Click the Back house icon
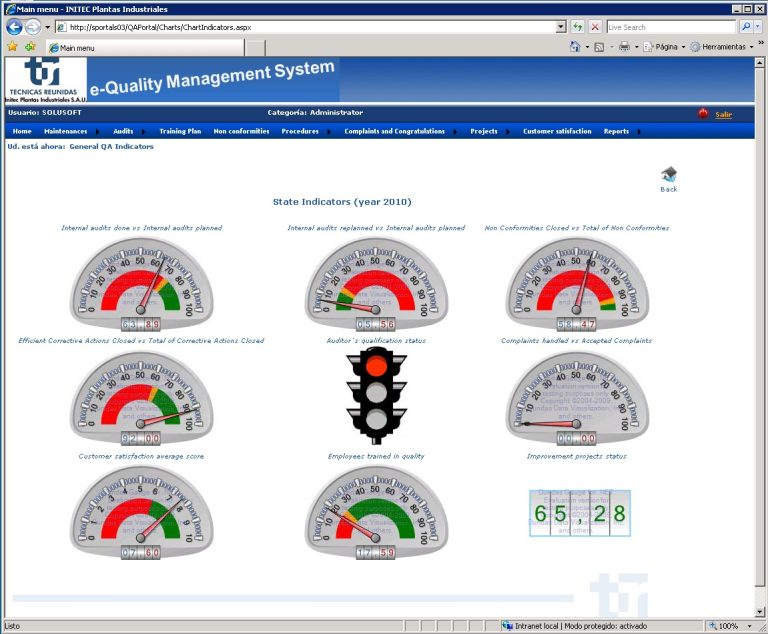Screen dimensions: 768x634 [669, 175]
